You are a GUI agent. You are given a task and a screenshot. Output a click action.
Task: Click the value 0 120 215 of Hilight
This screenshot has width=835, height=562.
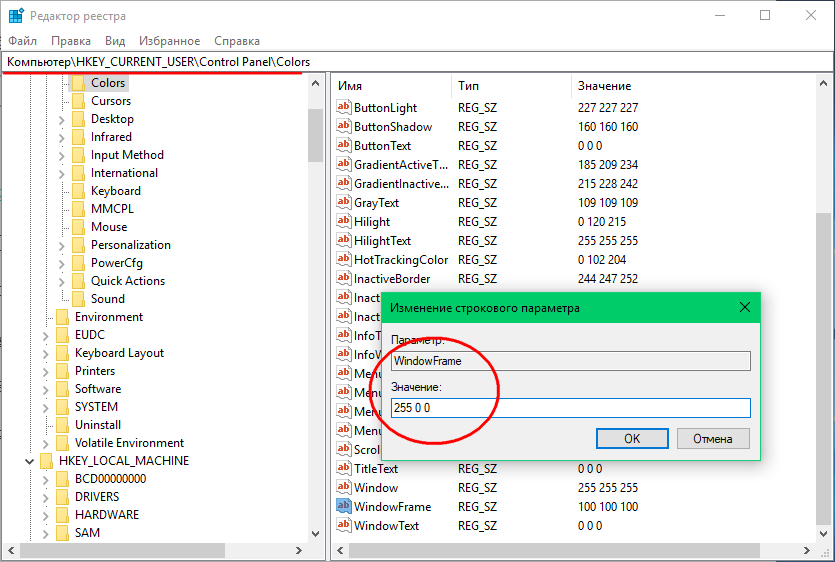602,222
